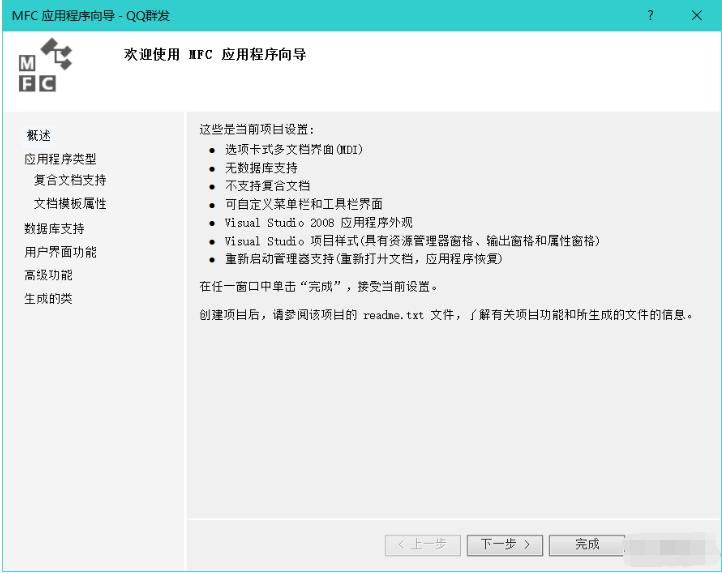Click the 选项卡式多文档界面(MDI) setting line
The image size is (722, 574).
[294, 150]
